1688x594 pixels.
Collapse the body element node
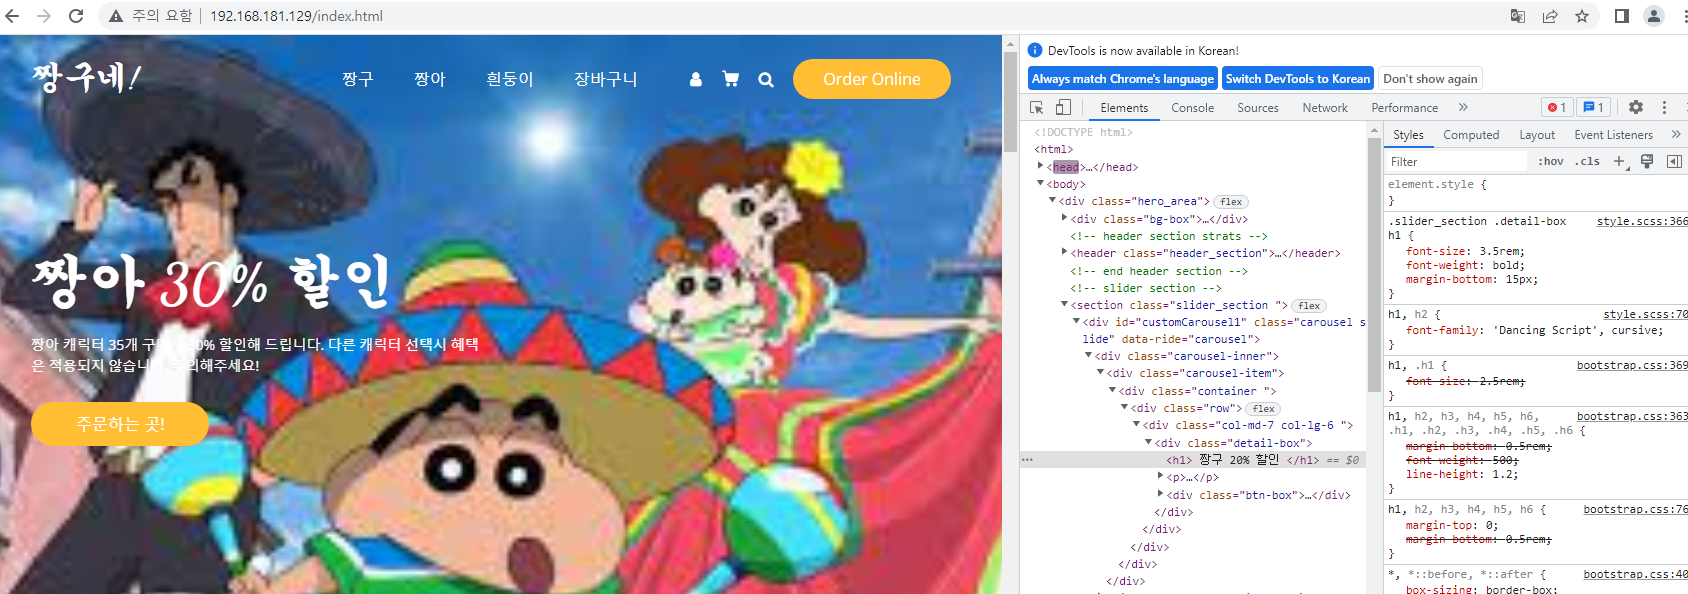click(x=1040, y=183)
